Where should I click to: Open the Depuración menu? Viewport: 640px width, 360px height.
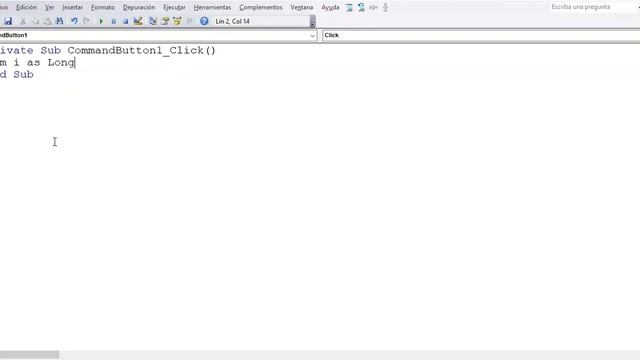[139, 7]
